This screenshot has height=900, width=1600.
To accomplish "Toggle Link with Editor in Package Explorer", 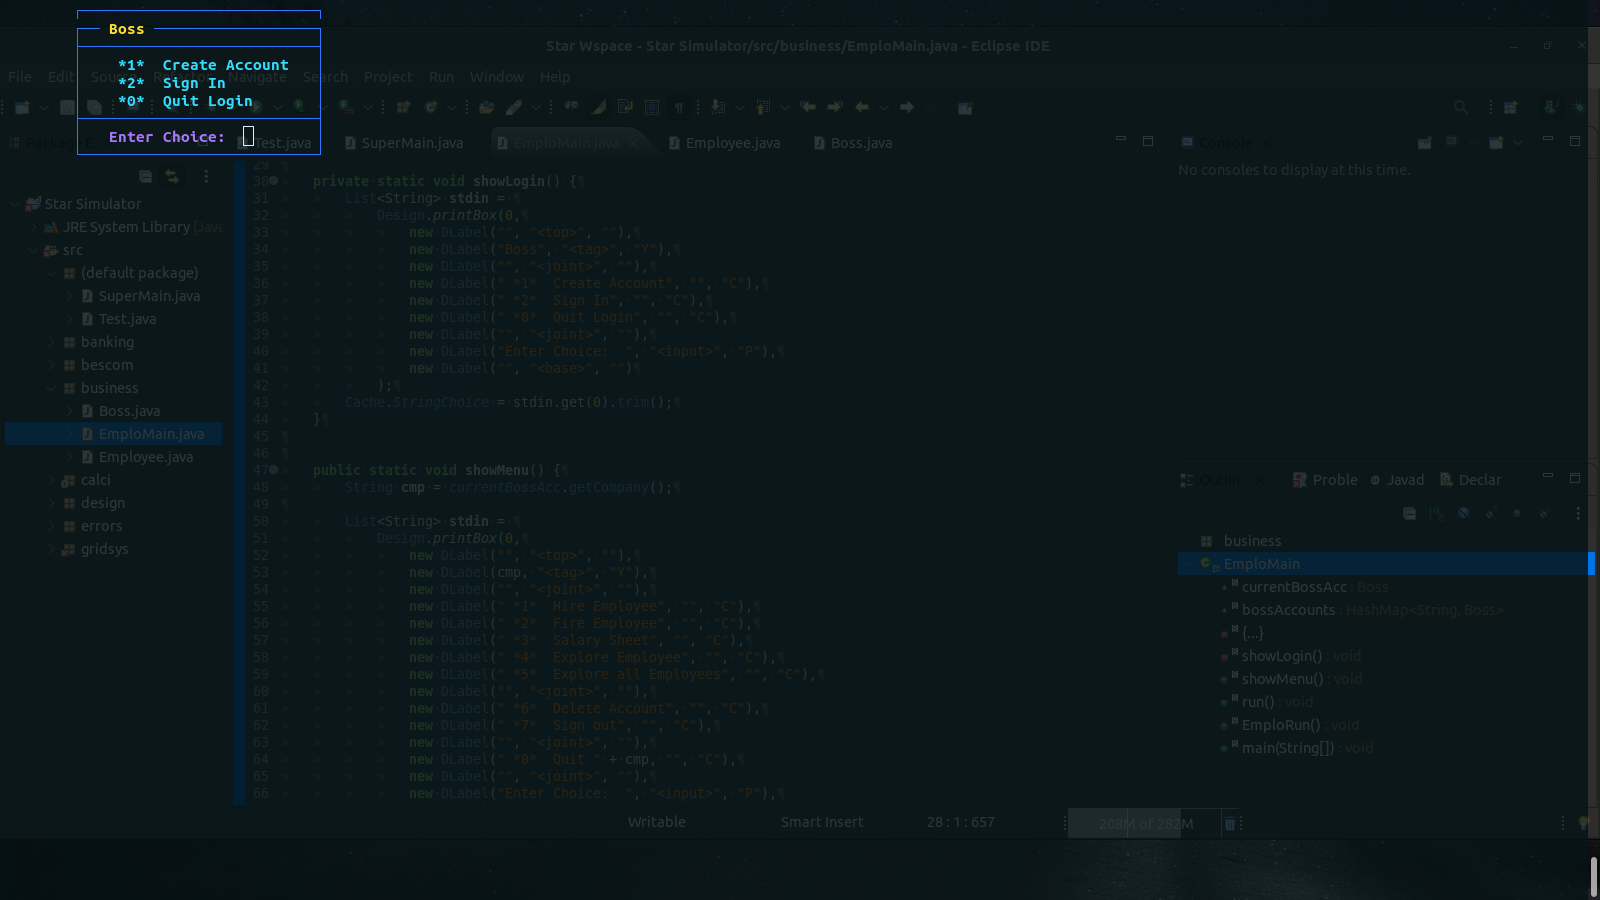I will pos(171,176).
